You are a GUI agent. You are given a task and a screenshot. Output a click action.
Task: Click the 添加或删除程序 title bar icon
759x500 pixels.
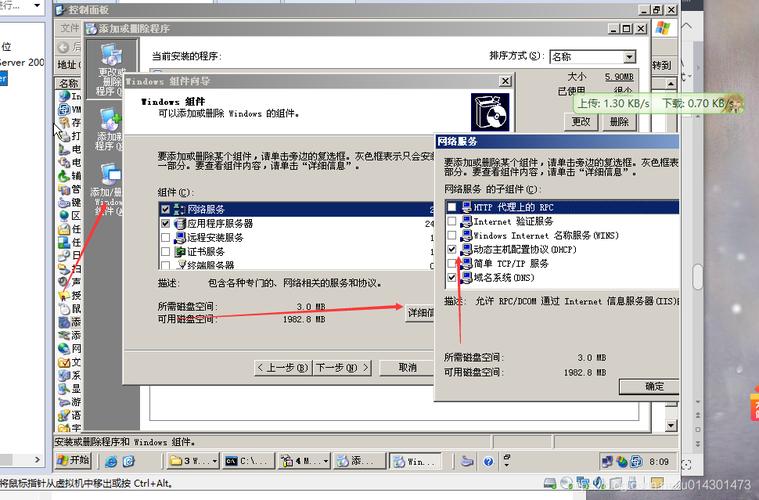[91, 29]
